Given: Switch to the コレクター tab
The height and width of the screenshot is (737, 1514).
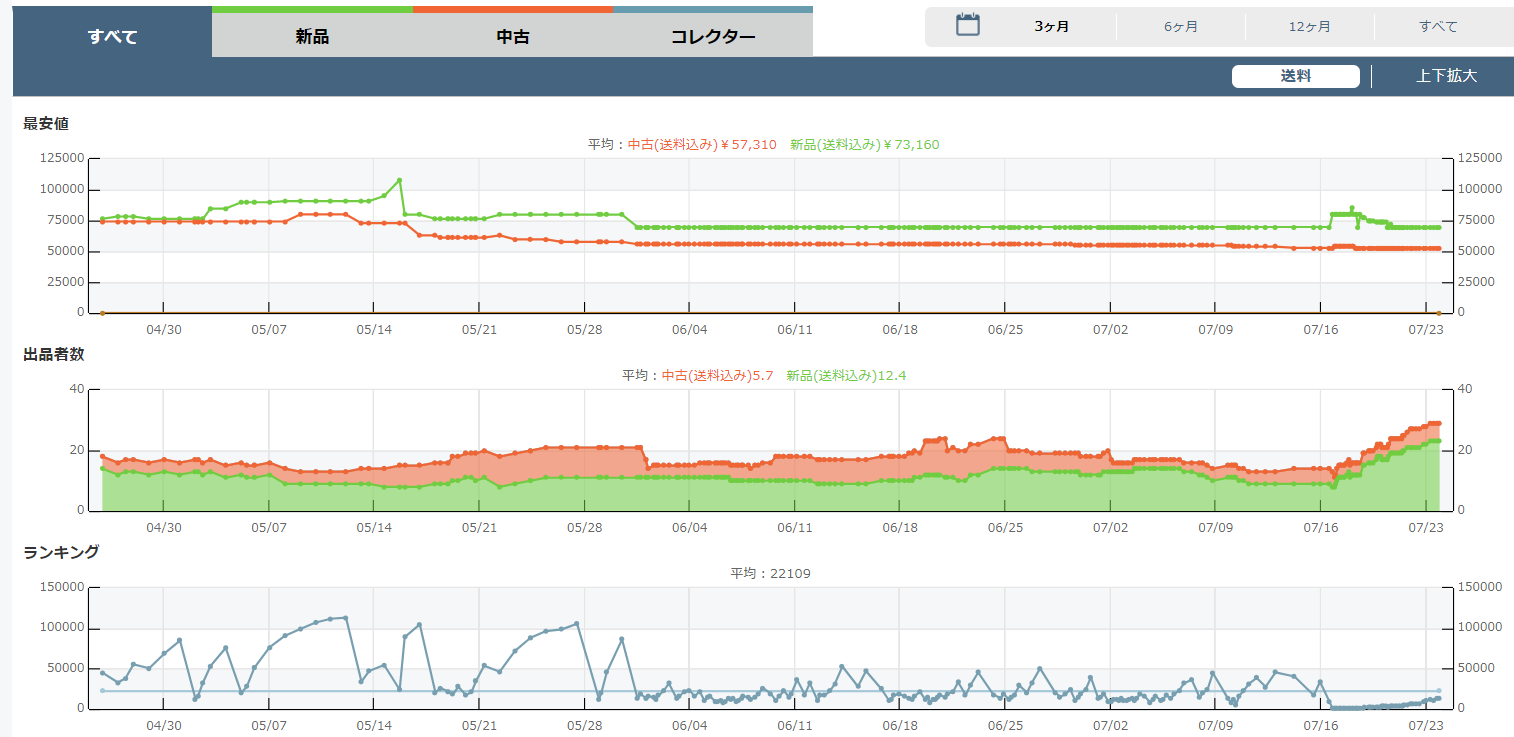Looking at the screenshot, I should click(x=713, y=37).
